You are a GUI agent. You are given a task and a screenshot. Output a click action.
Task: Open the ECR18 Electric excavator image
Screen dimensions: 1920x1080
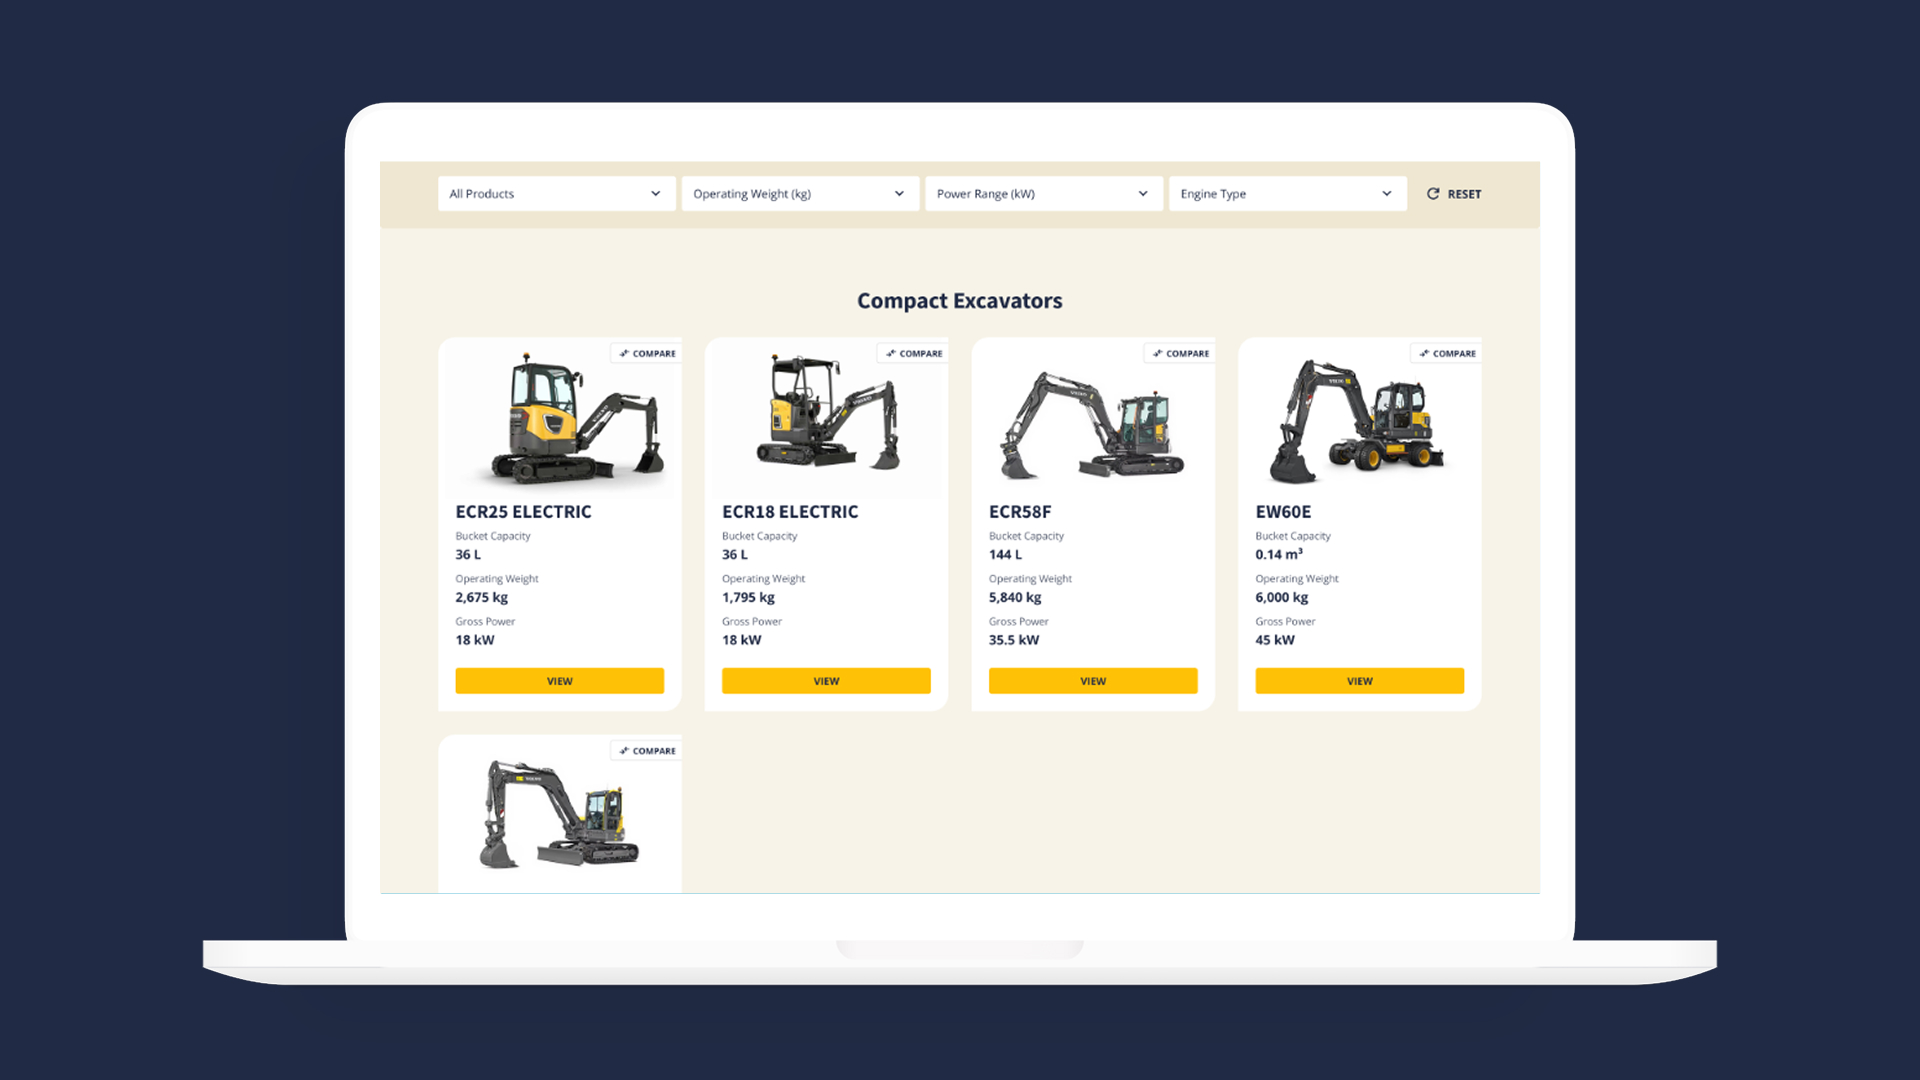click(x=828, y=412)
